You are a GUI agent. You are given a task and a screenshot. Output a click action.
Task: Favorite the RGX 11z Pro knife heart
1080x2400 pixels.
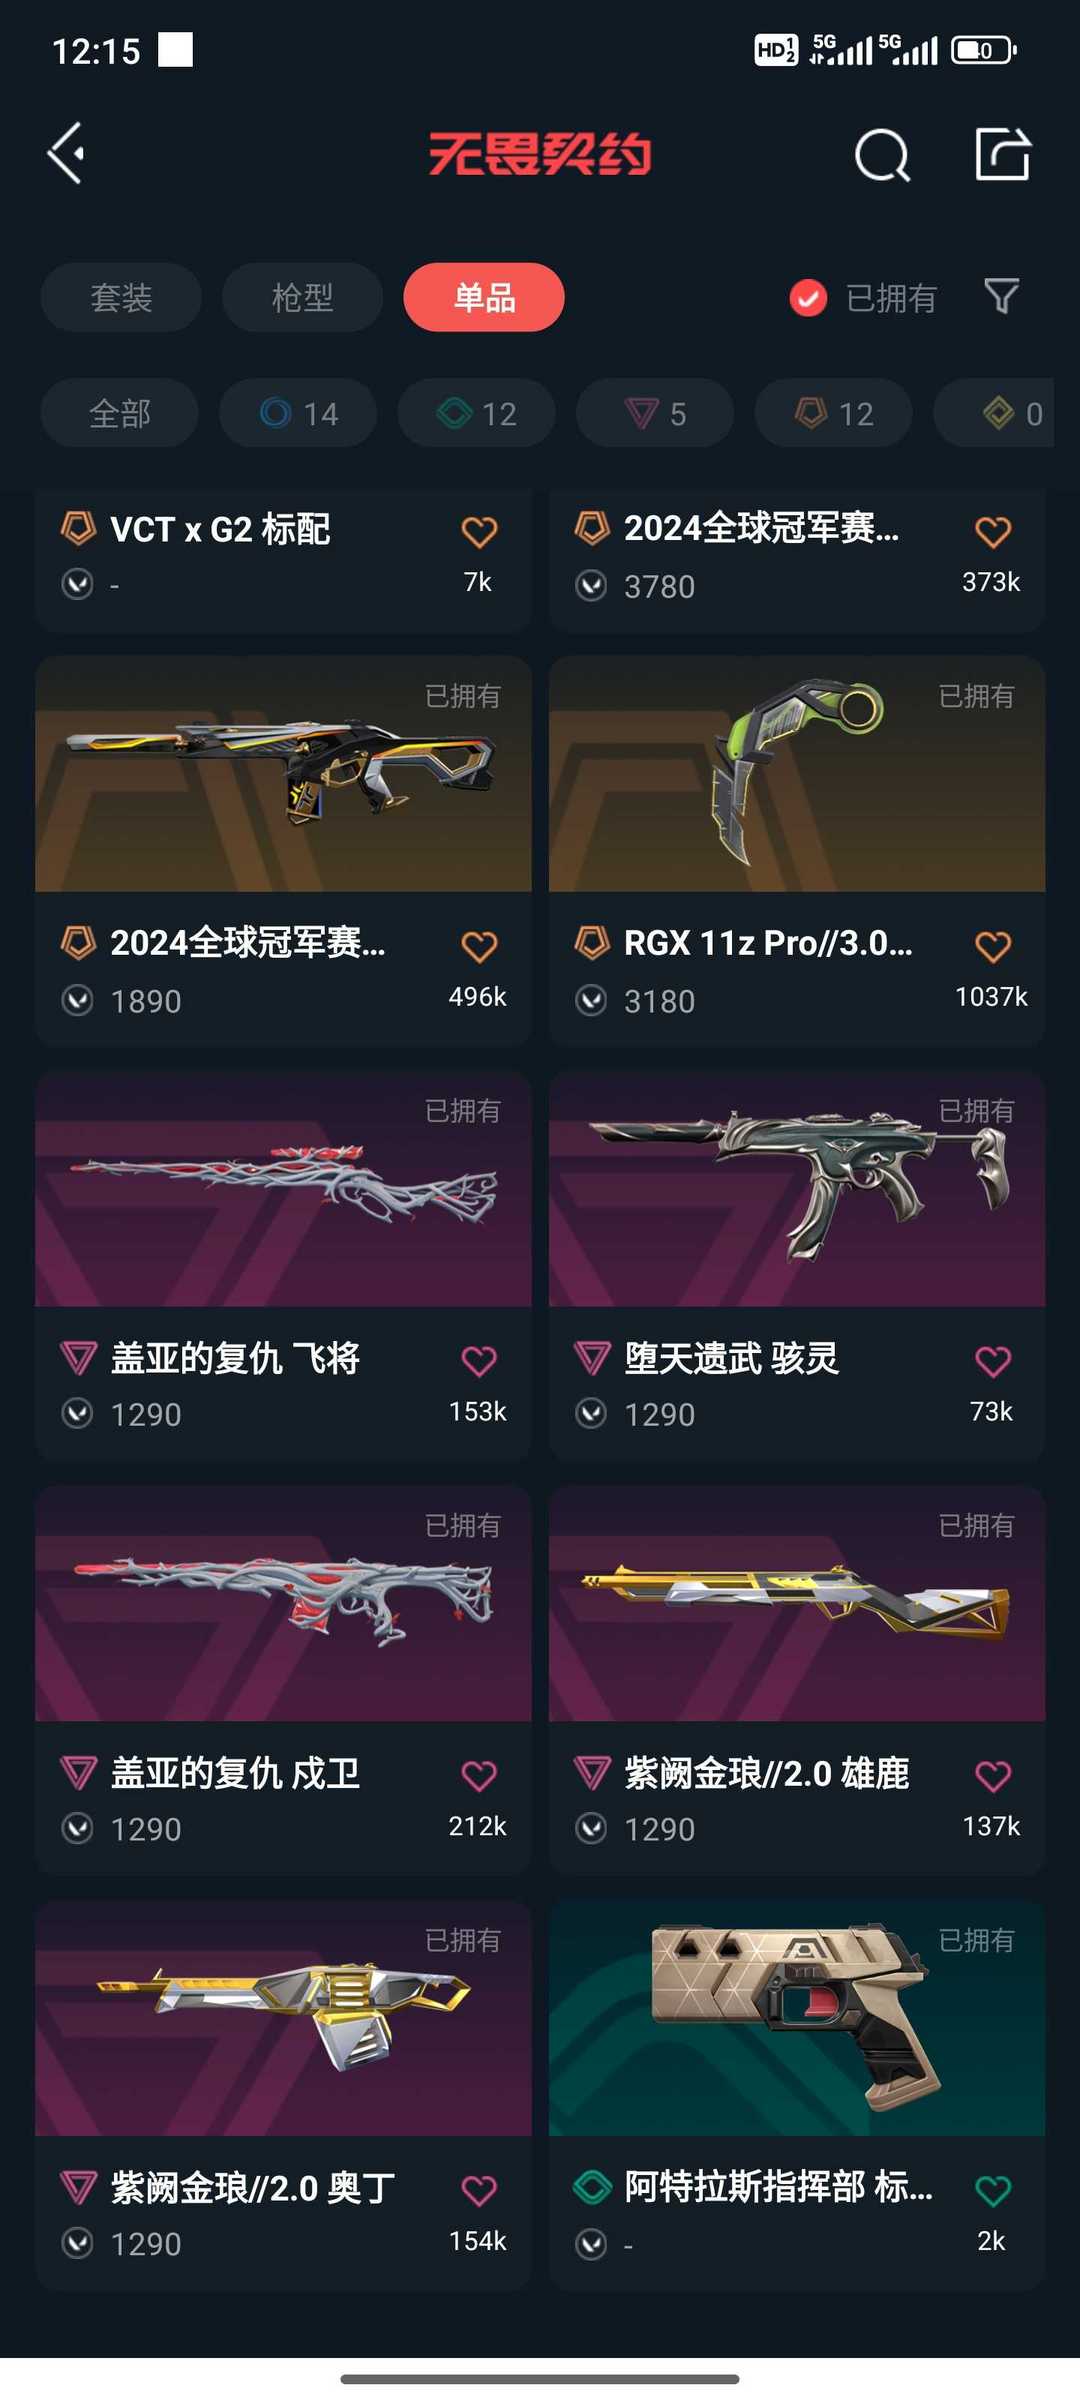click(x=992, y=946)
